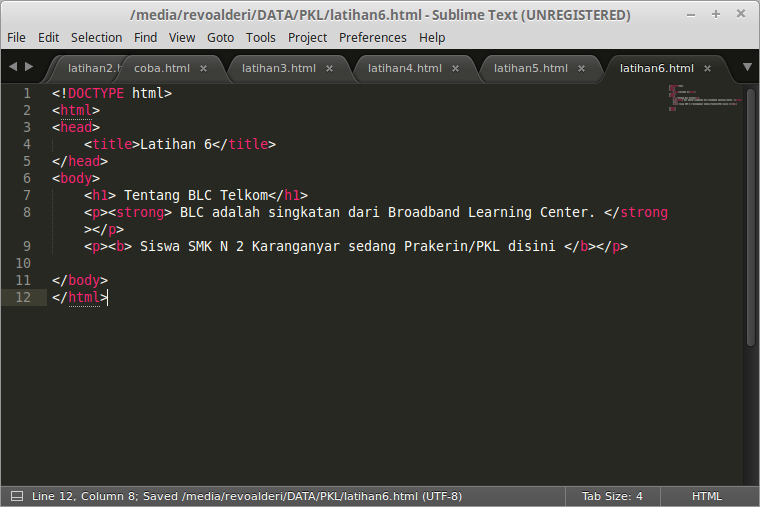Close the latihan6.html tab
The image size is (760, 507).
(x=708, y=69)
